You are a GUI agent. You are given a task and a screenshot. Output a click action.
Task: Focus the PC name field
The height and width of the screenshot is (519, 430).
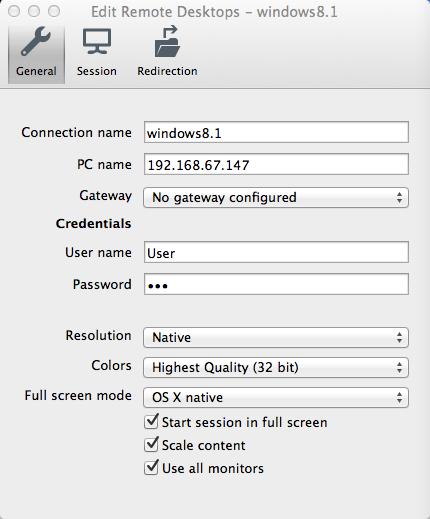click(276, 164)
